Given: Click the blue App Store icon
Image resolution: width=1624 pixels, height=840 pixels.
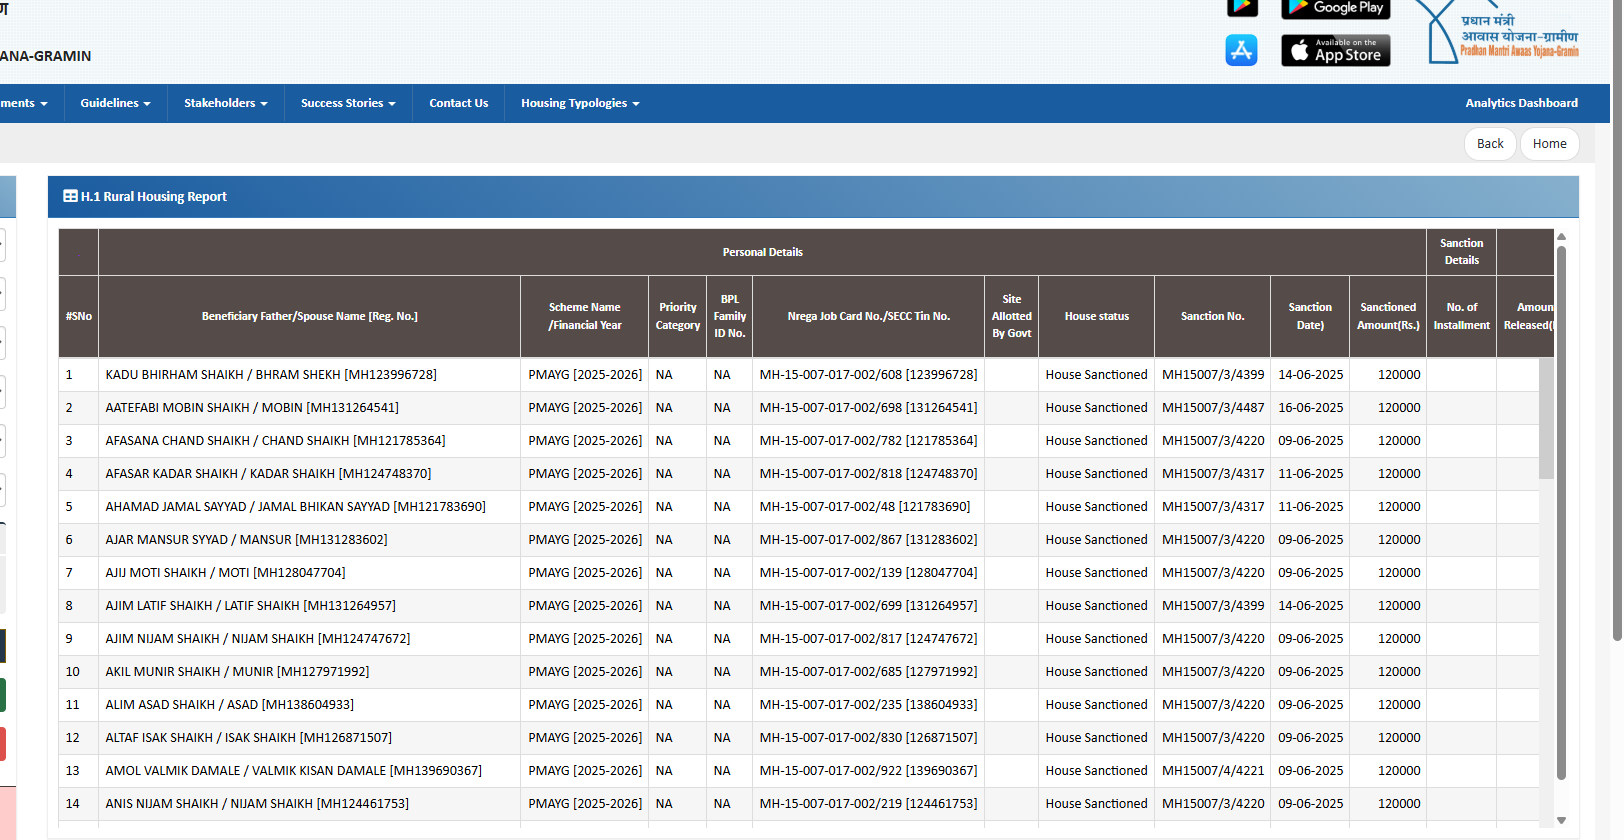Looking at the screenshot, I should point(1241,50).
